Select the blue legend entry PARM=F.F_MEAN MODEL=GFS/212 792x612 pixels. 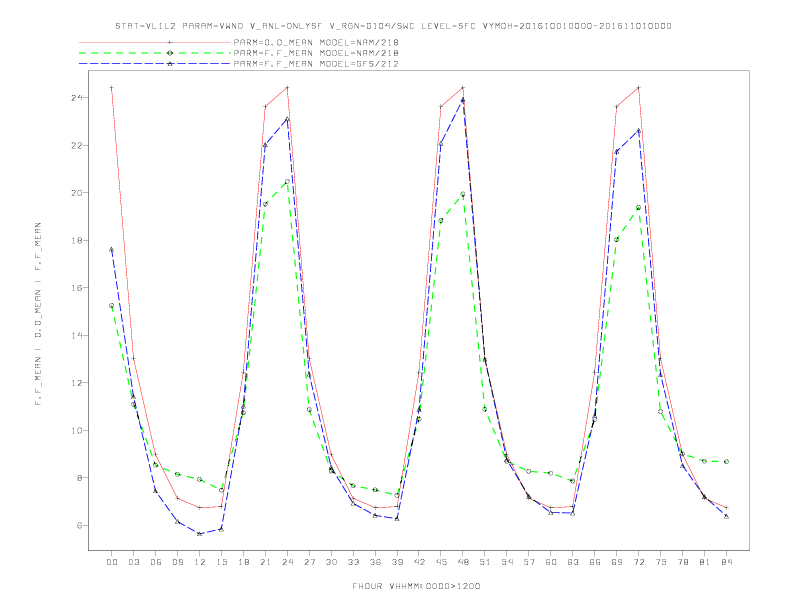pos(316,64)
